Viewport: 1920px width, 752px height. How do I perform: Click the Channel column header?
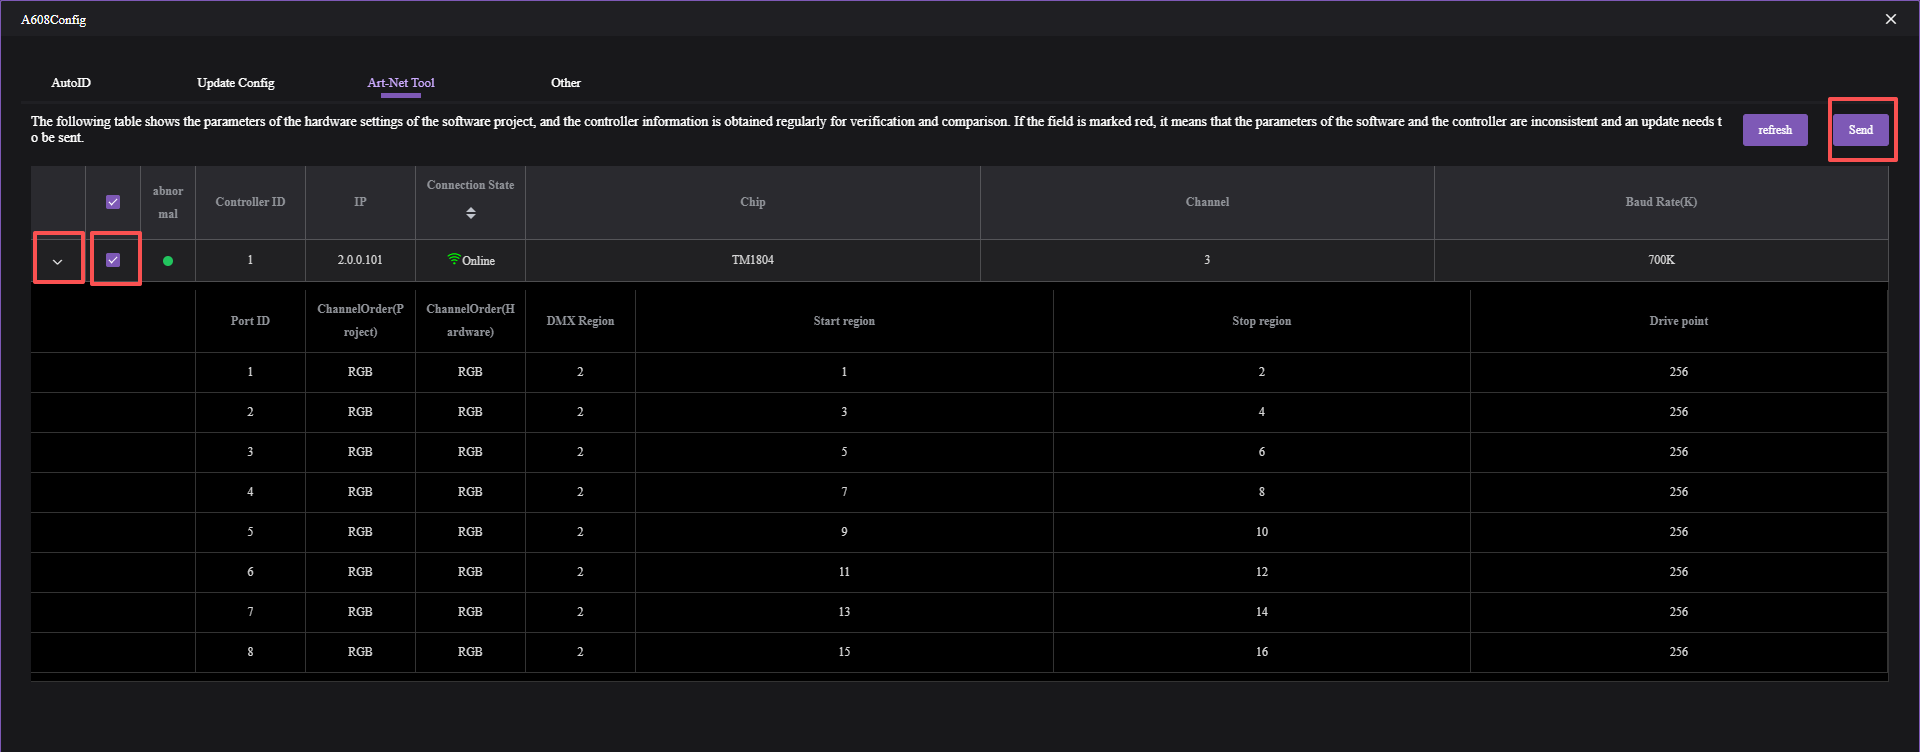coord(1207,202)
